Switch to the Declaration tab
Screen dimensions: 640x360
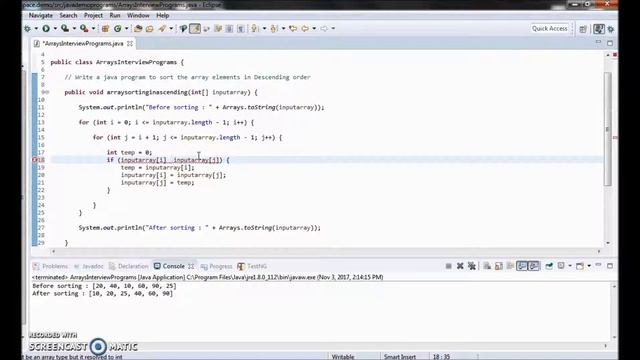tap(129, 266)
